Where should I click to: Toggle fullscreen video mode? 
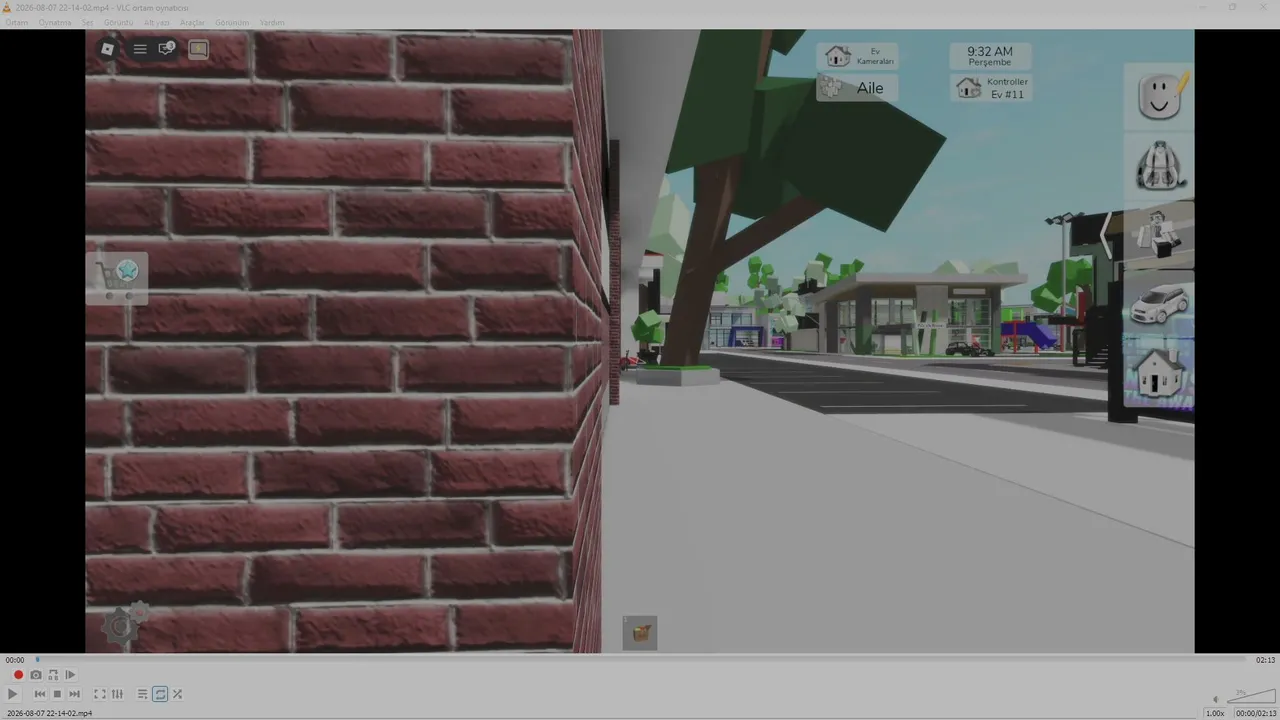tap(100, 694)
